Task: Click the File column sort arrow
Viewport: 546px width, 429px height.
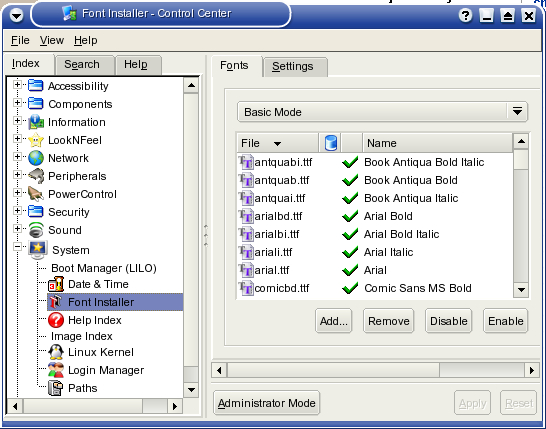Action: click(277, 143)
